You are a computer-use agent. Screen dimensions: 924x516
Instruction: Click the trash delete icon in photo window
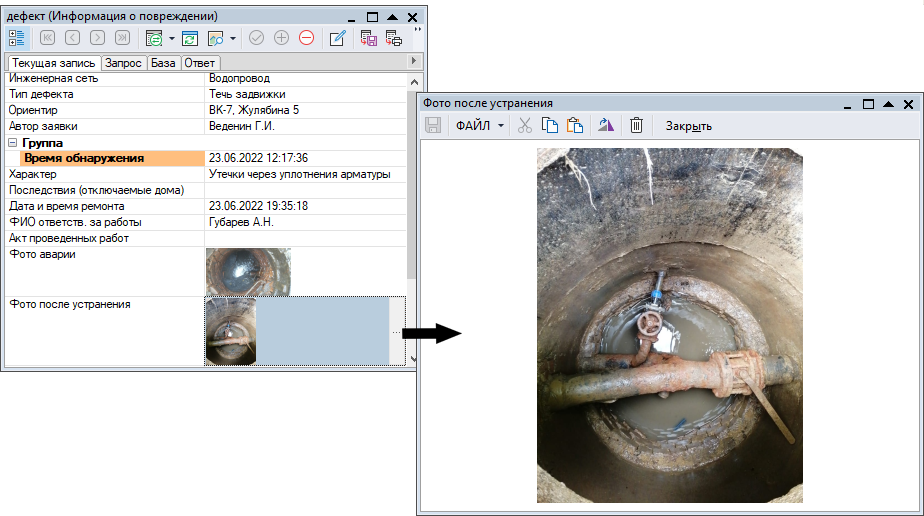pos(636,125)
